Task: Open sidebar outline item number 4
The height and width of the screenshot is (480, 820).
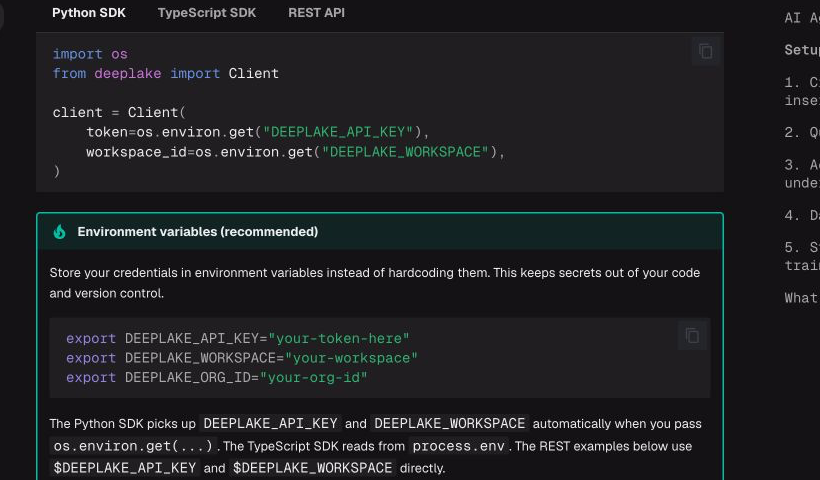Action: point(802,215)
